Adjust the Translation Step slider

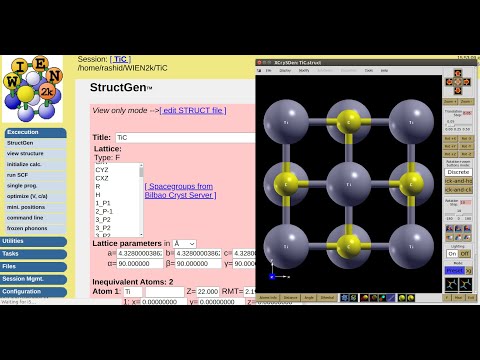(x=458, y=125)
